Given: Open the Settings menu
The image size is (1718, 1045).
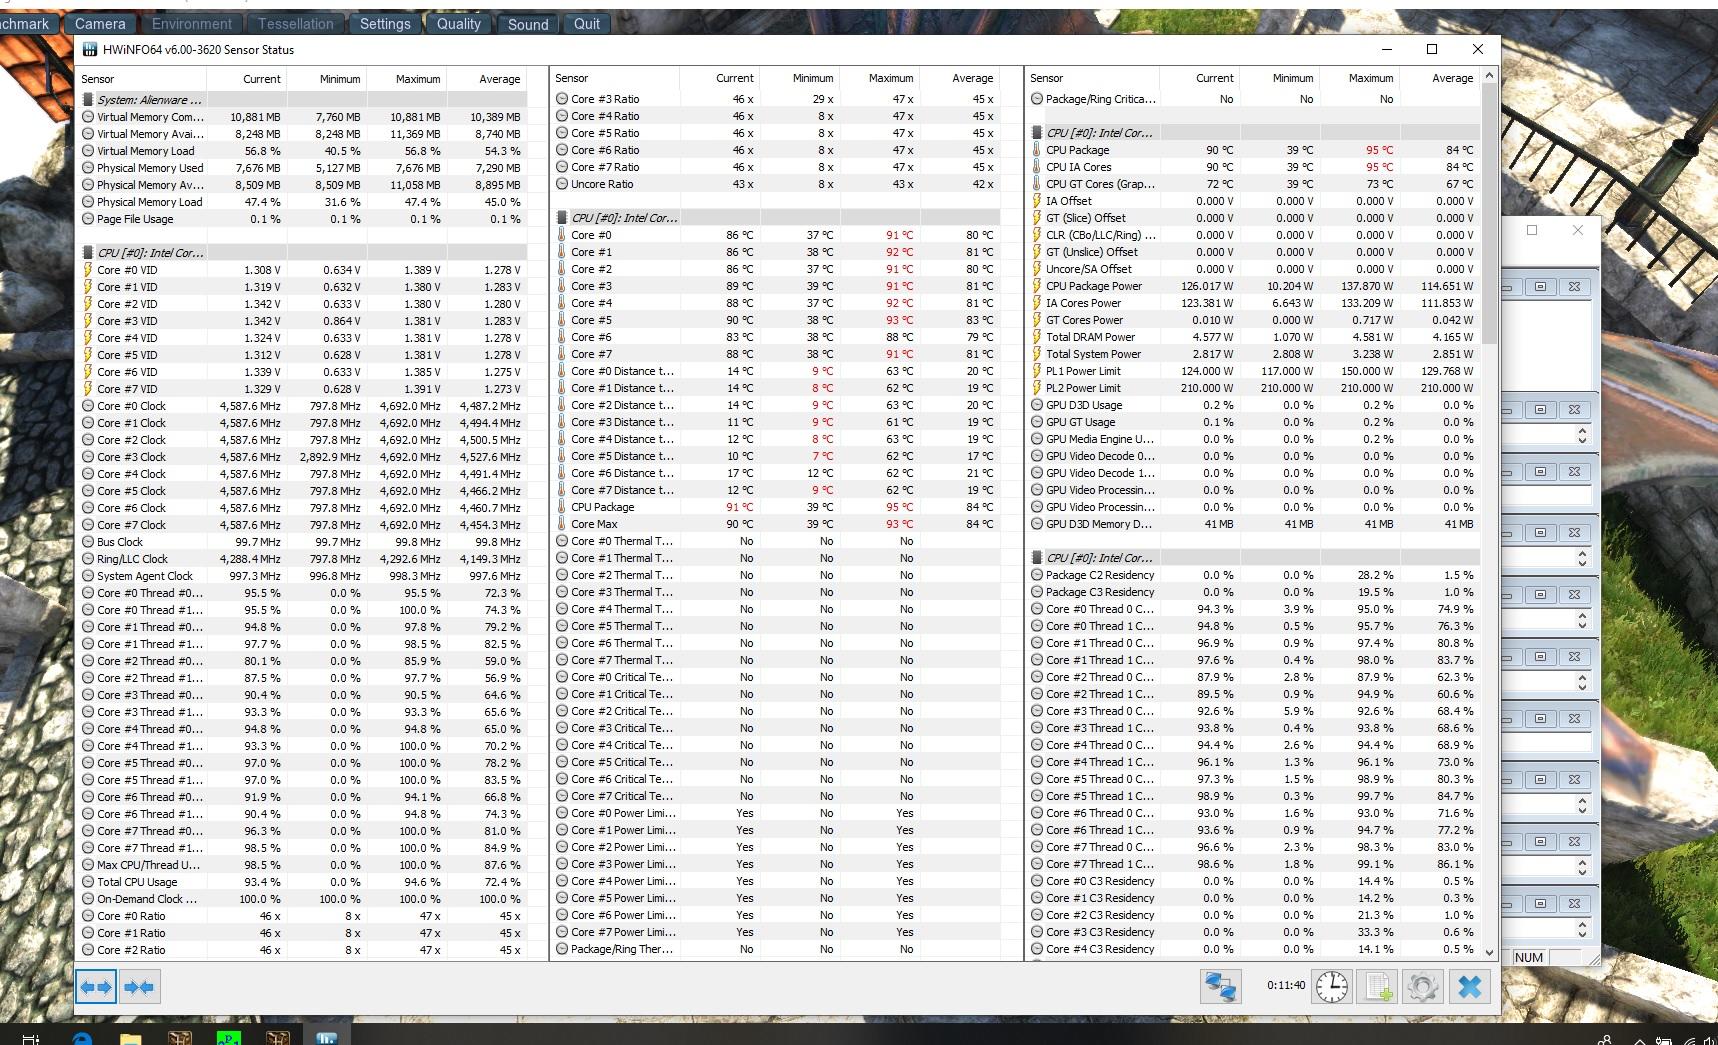Looking at the screenshot, I should click(x=385, y=23).
